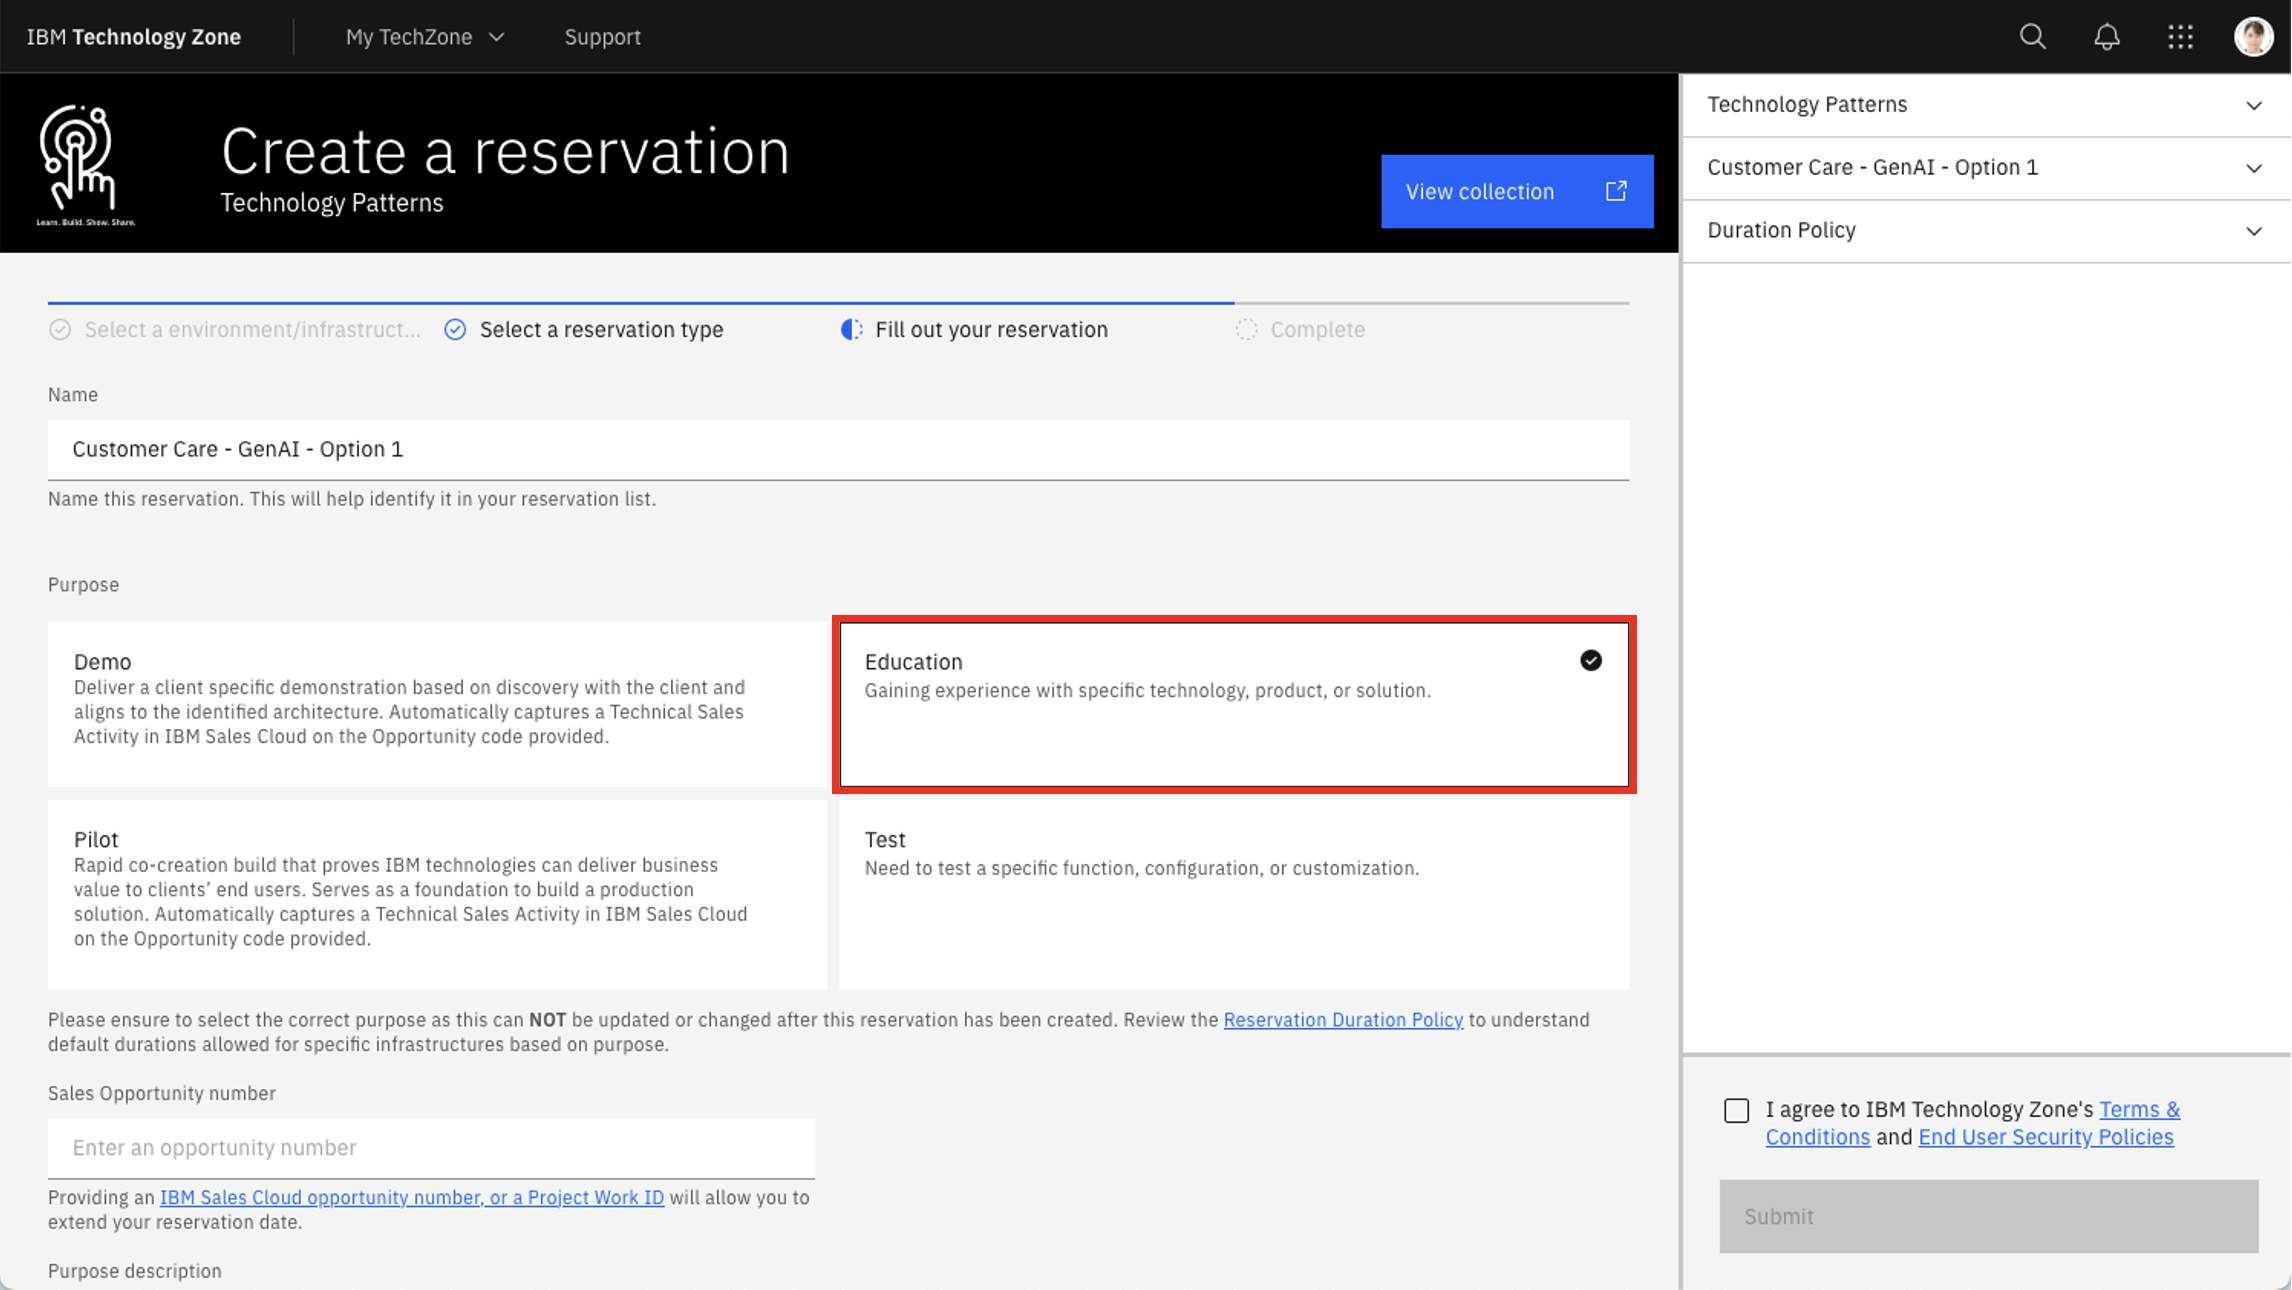This screenshot has width=2292, height=1290.
Task: Open the Reservation Duration Policy link
Action: 1342,1020
